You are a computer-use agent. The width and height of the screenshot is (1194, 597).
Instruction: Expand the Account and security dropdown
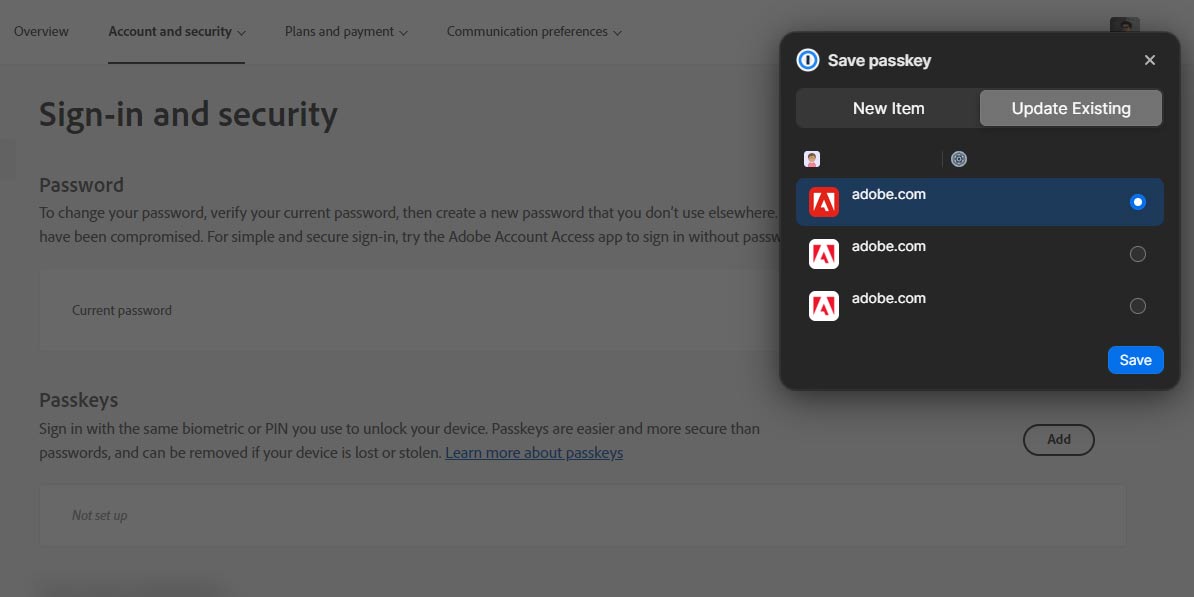tap(176, 31)
